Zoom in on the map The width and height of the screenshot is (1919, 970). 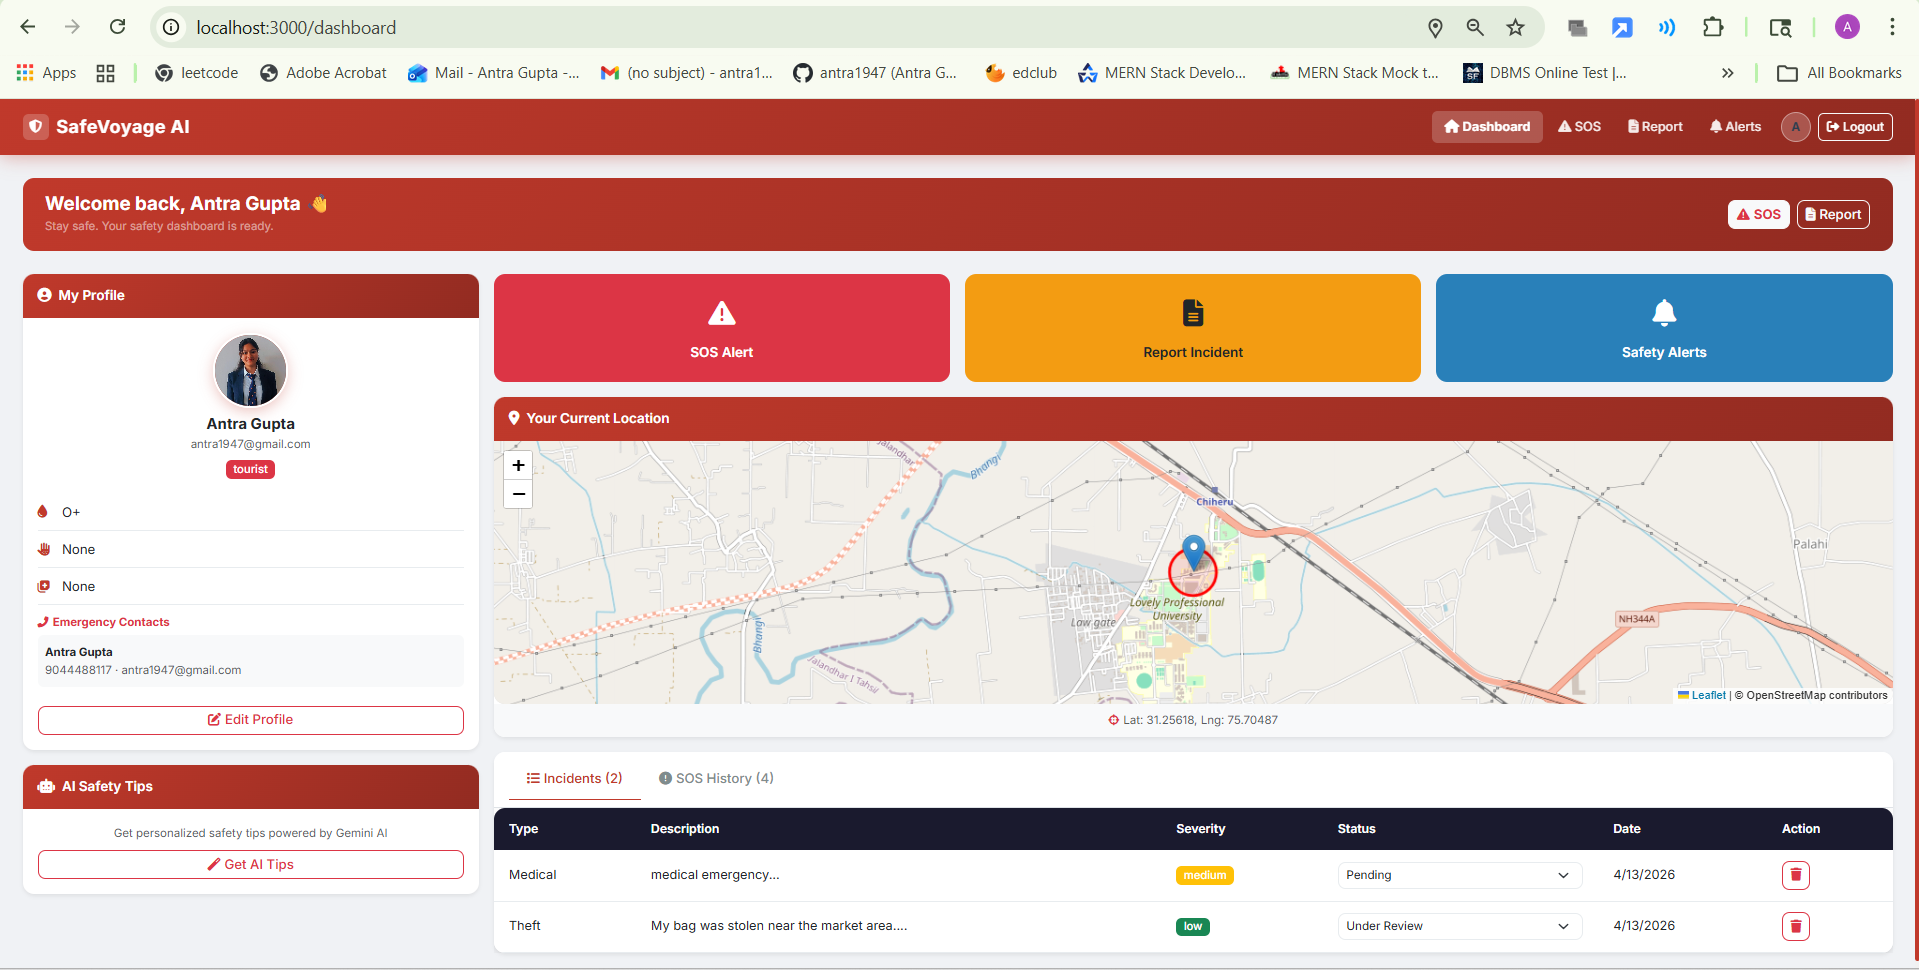[518, 465]
